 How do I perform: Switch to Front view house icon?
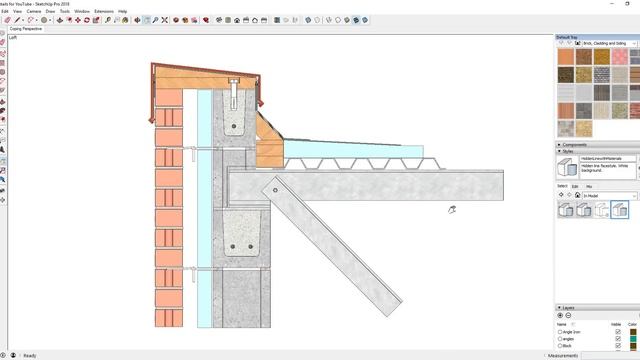tap(237, 20)
